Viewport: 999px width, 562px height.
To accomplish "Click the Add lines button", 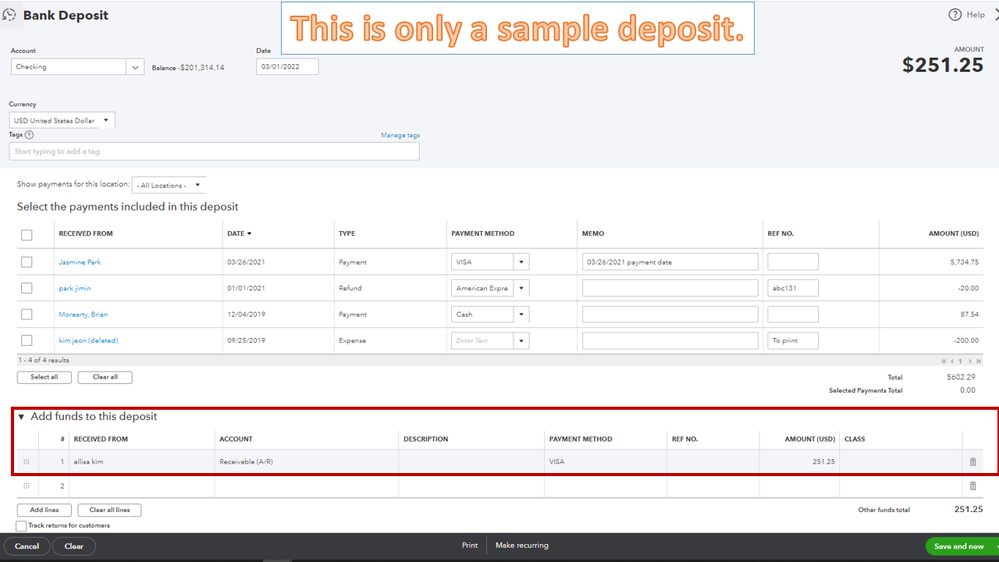I will tap(44, 510).
